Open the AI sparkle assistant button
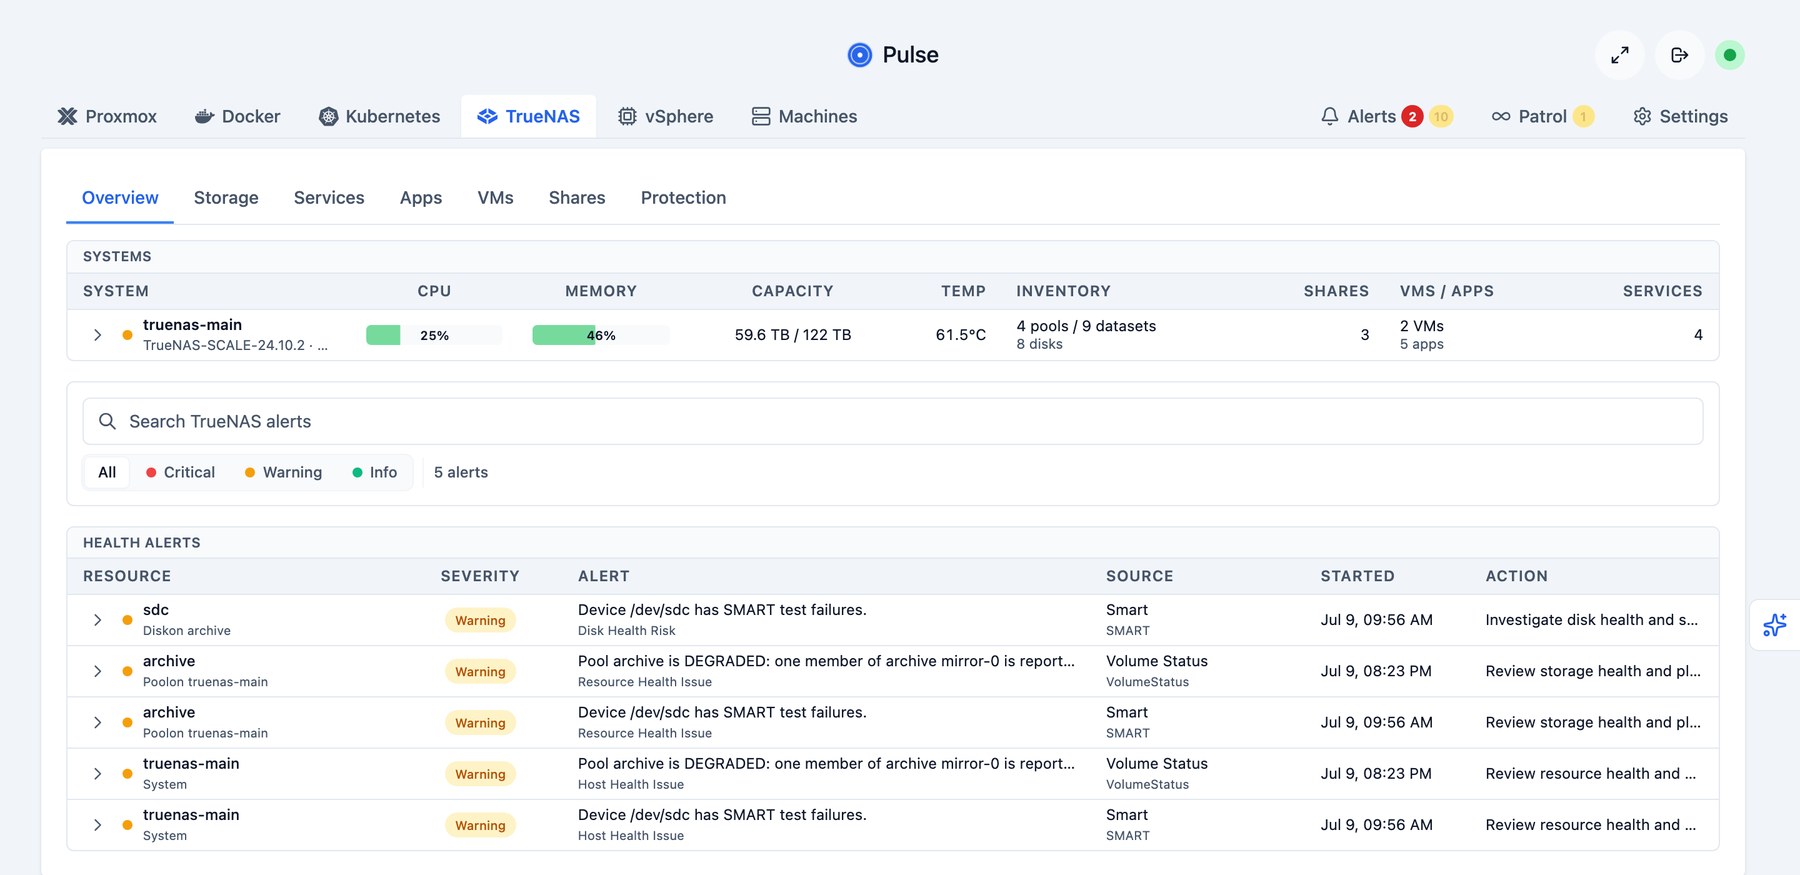Viewport: 1800px width, 875px height. [1775, 625]
